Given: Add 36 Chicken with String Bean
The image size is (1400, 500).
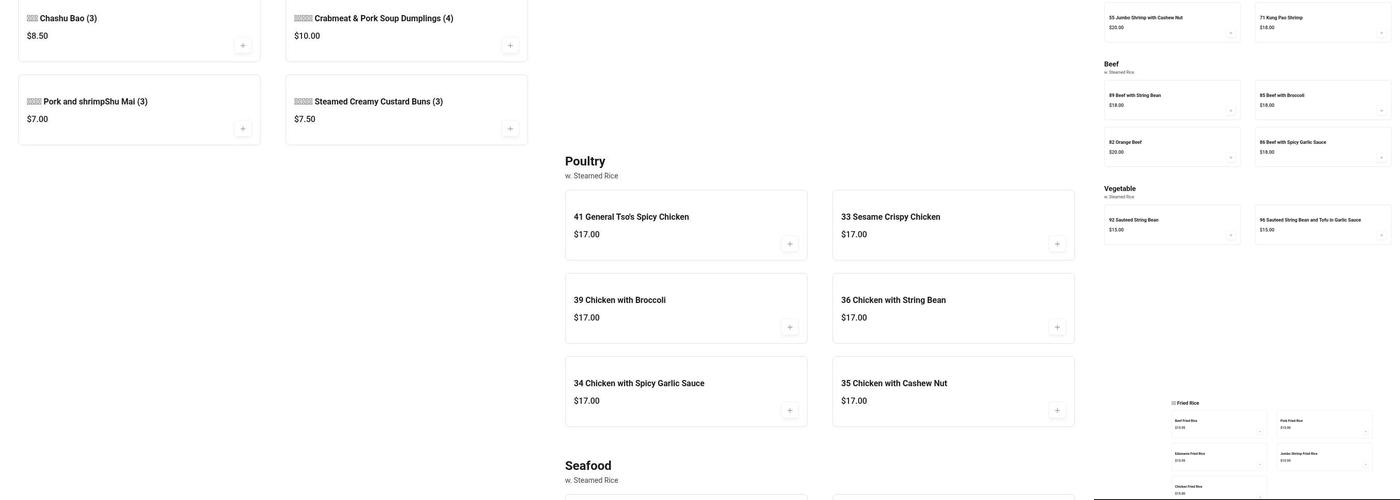Looking at the screenshot, I should pos(1057,327).
